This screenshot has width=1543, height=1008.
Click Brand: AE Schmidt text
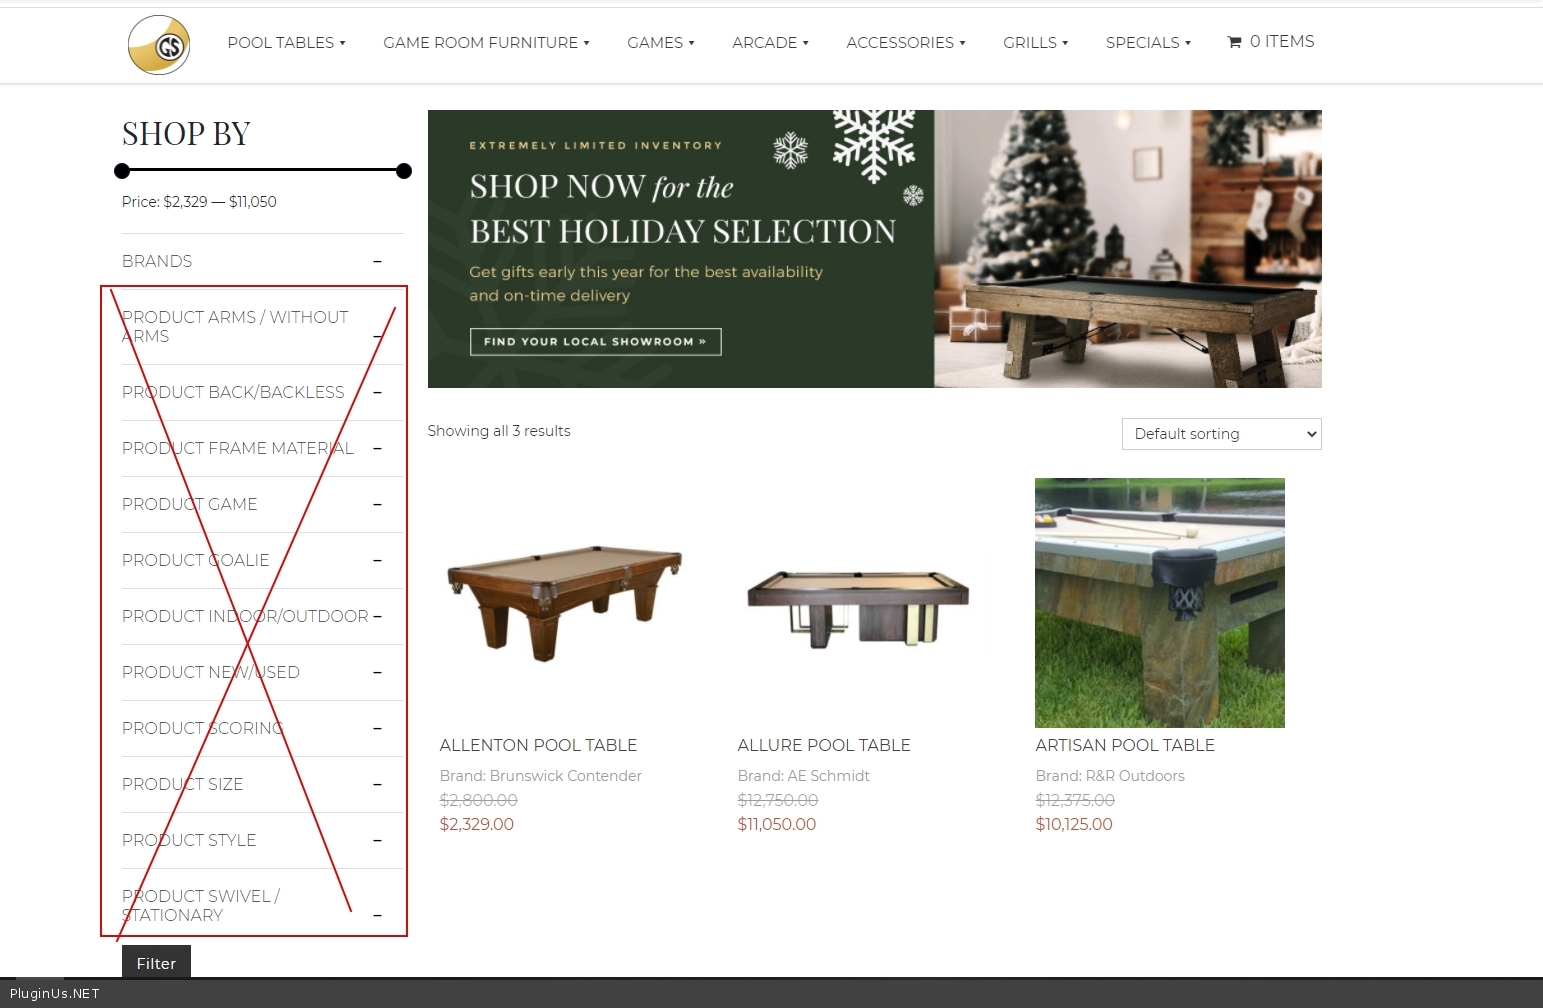803,776
